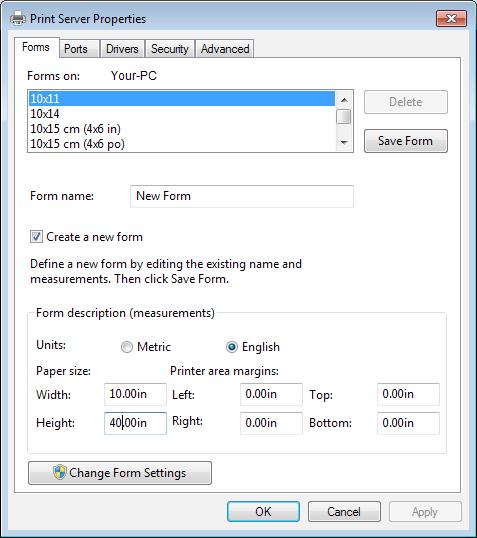Click the forms list scroll up arrow
Screen dimensions: 477x538
(344, 100)
